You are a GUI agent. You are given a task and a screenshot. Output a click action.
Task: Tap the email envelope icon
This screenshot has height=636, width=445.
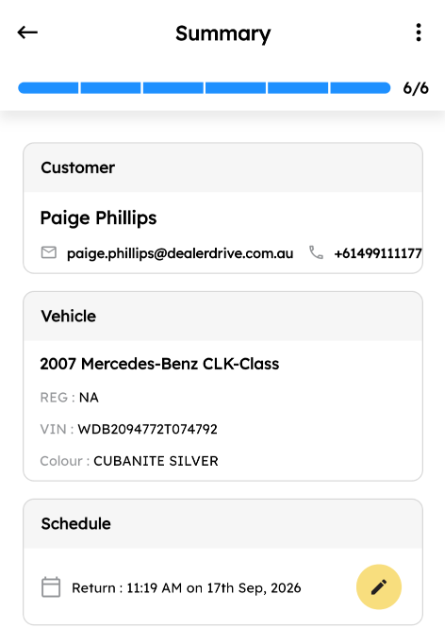point(49,252)
